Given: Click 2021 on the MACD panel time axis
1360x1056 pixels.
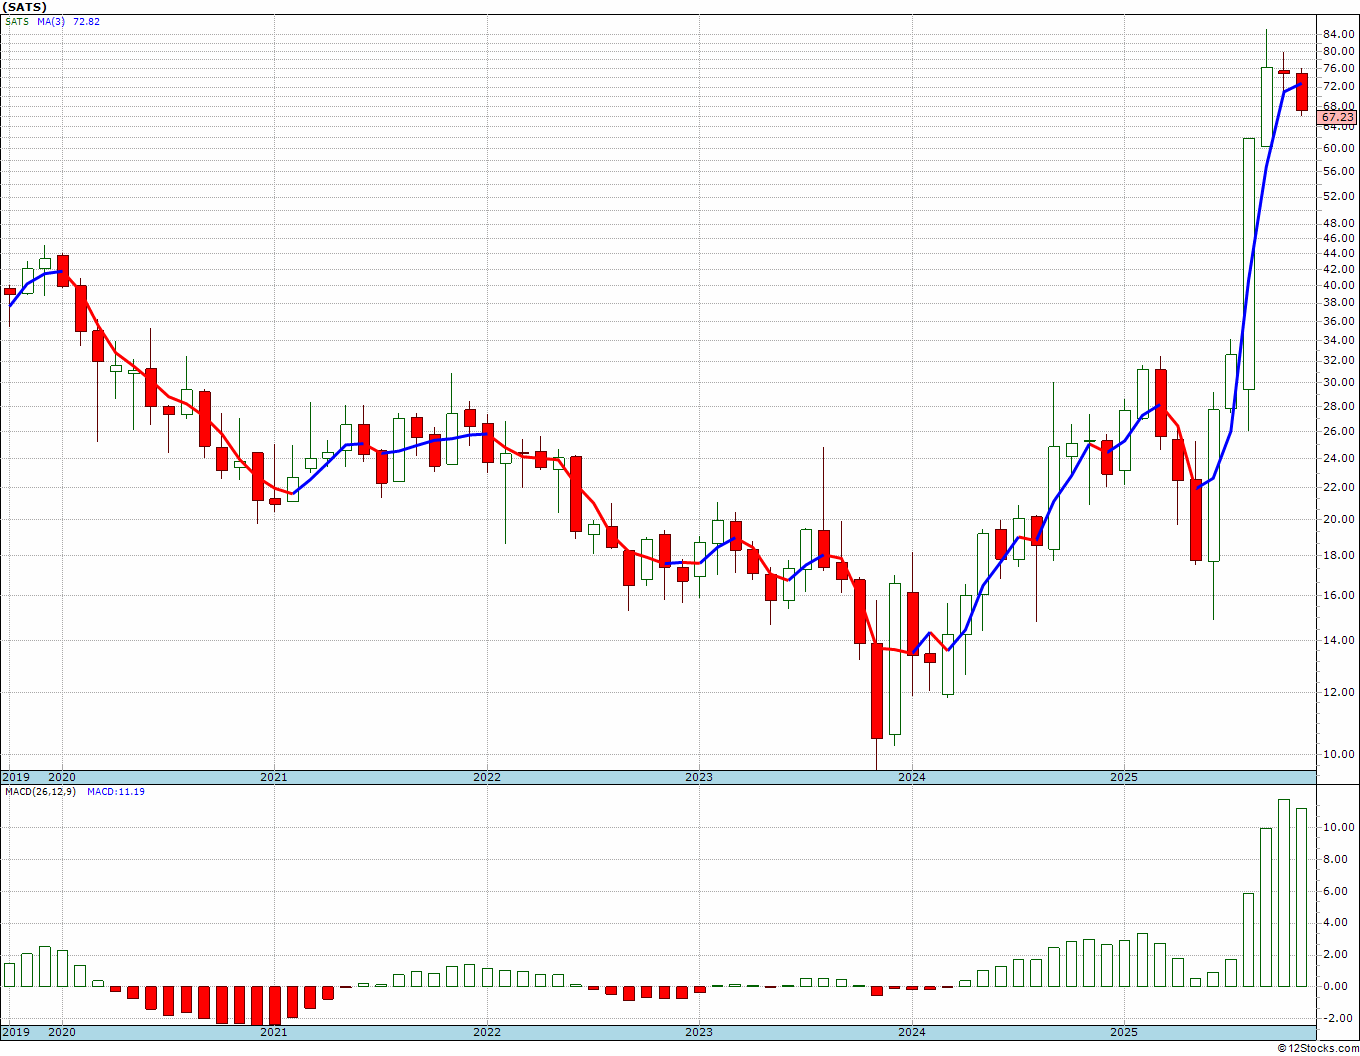Looking at the screenshot, I should pyautogui.click(x=274, y=1032).
